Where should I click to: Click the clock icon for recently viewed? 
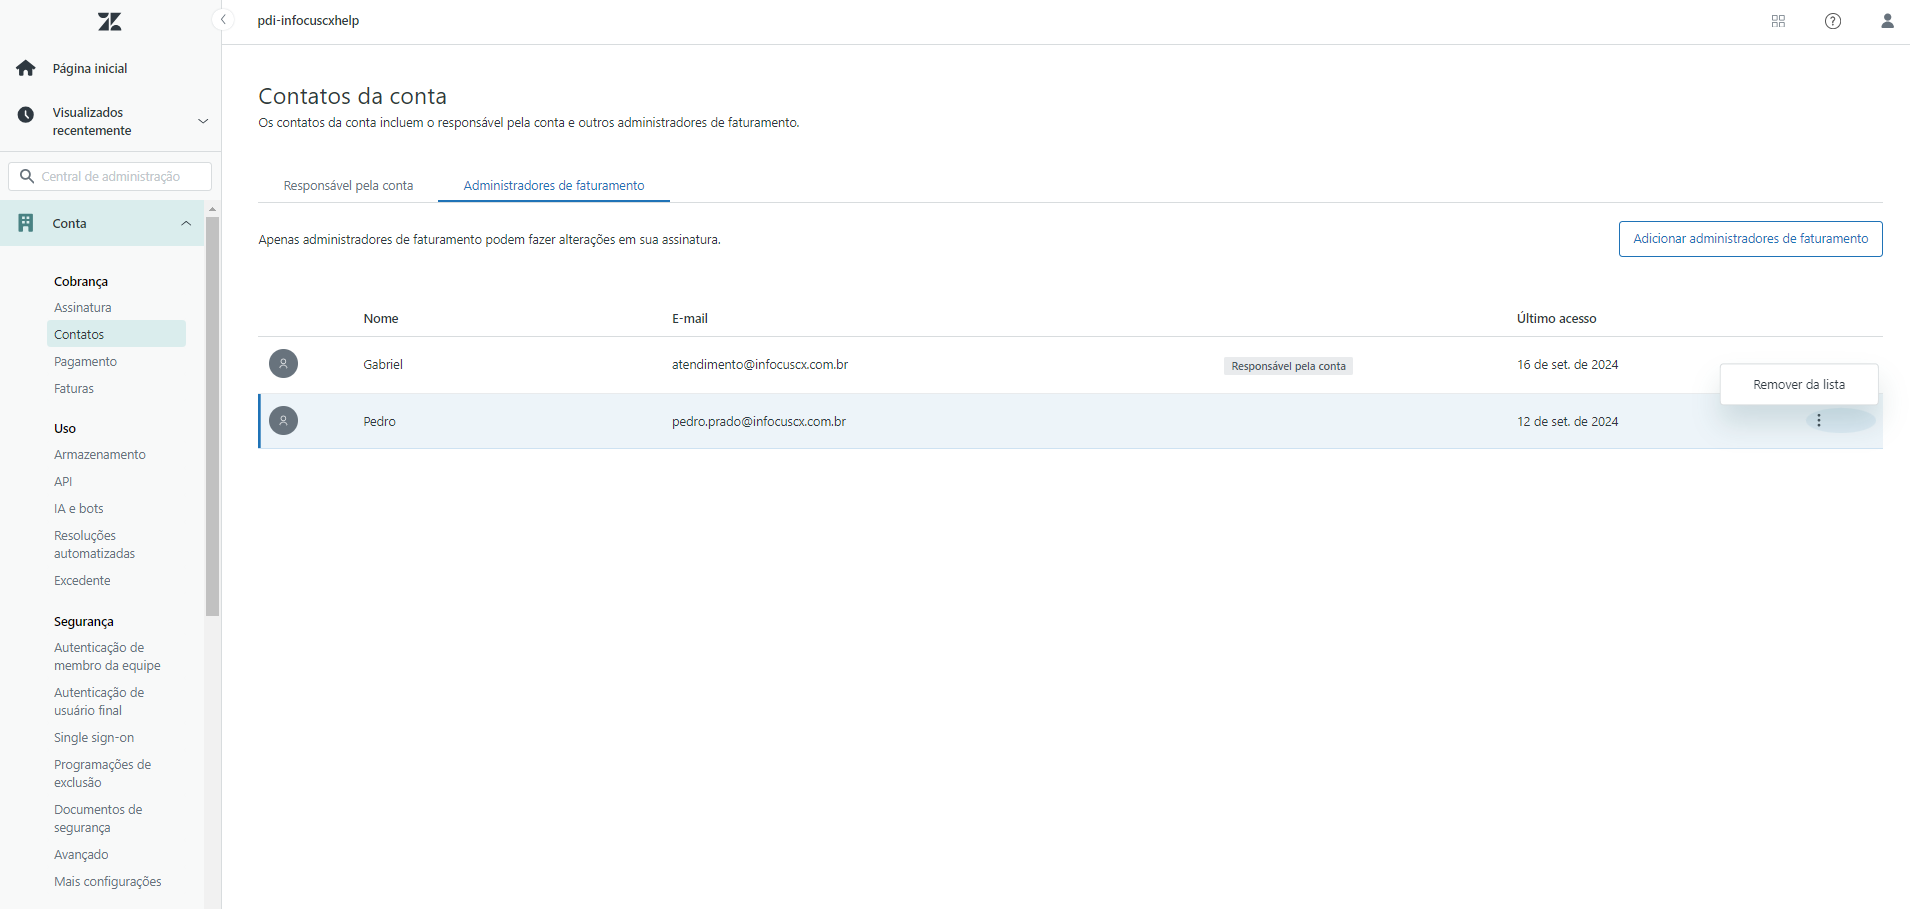pyautogui.click(x=26, y=115)
